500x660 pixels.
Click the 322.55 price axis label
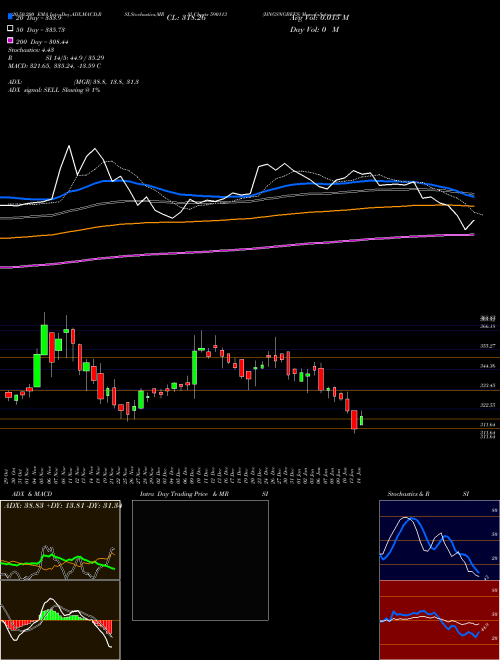click(x=487, y=405)
